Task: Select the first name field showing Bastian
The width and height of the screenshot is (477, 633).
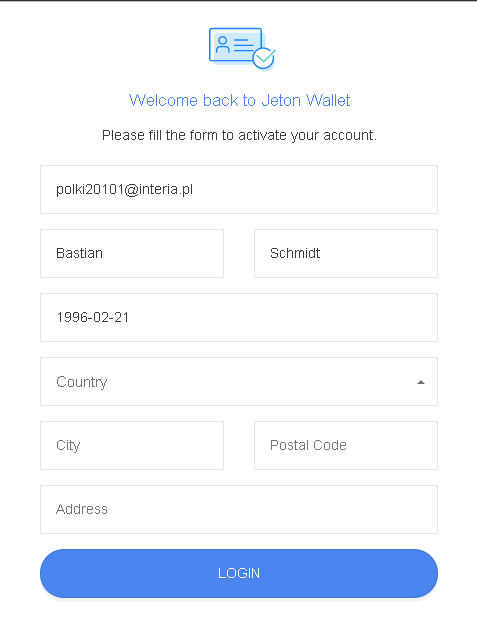Action: click(132, 254)
